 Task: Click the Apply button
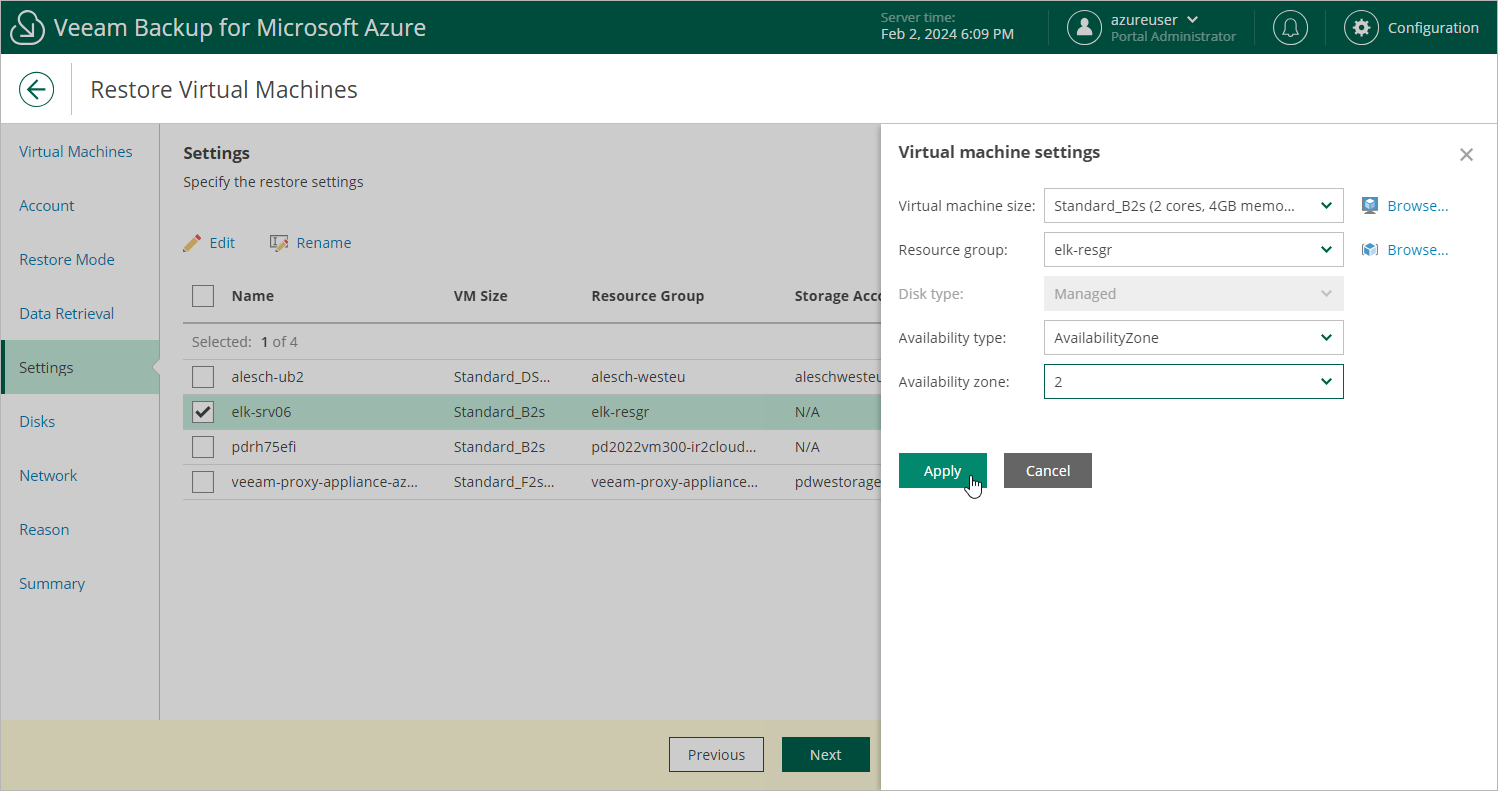click(x=942, y=471)
